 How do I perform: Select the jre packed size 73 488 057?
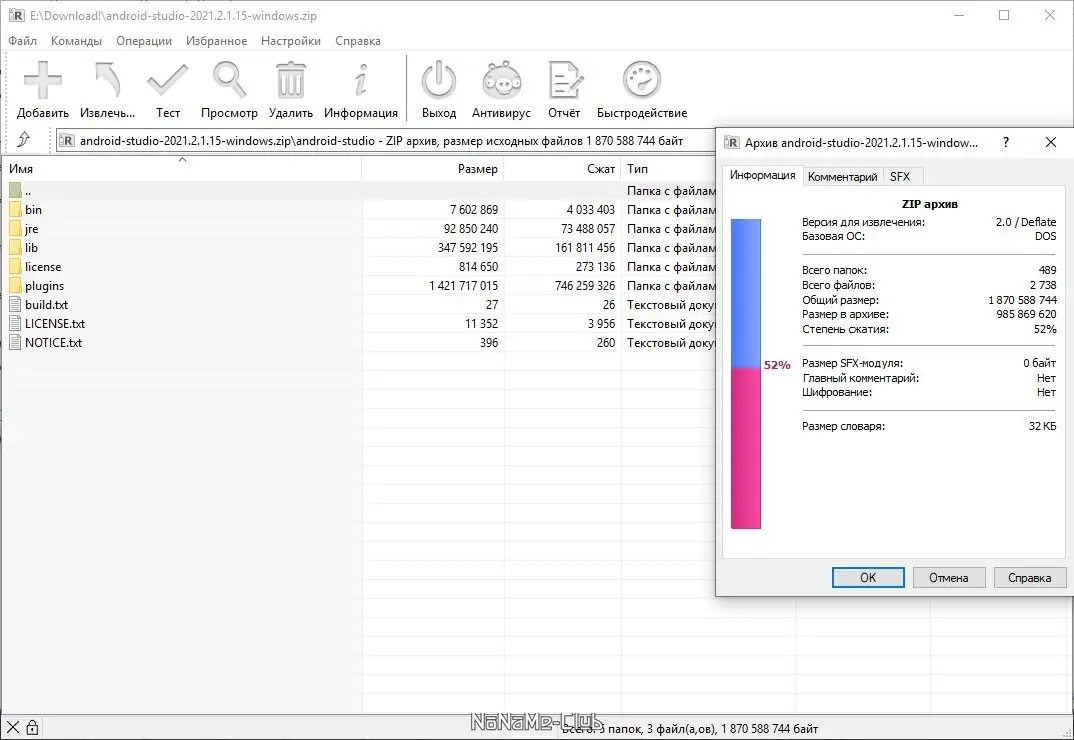pyautogui.click(x=588, y=229)
